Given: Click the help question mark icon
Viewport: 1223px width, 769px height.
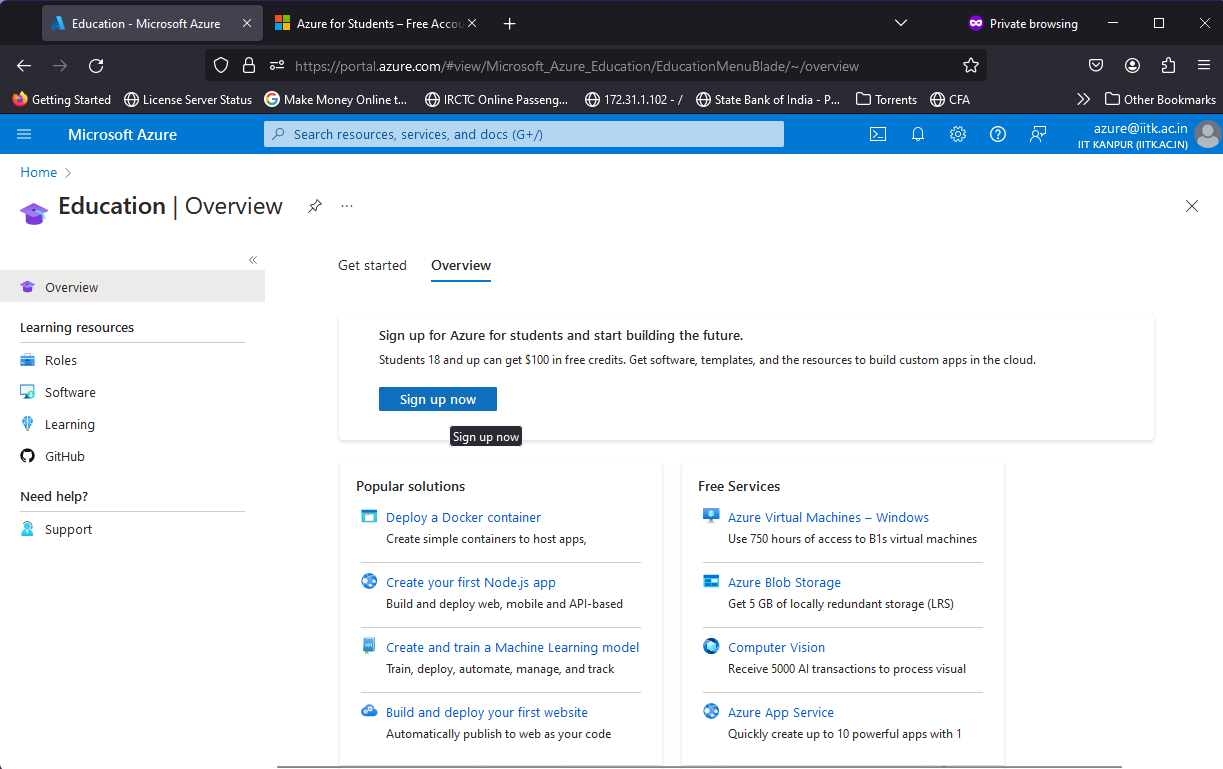Looking at the screenshot, I should pyautogui.click(x=997, y=134).
